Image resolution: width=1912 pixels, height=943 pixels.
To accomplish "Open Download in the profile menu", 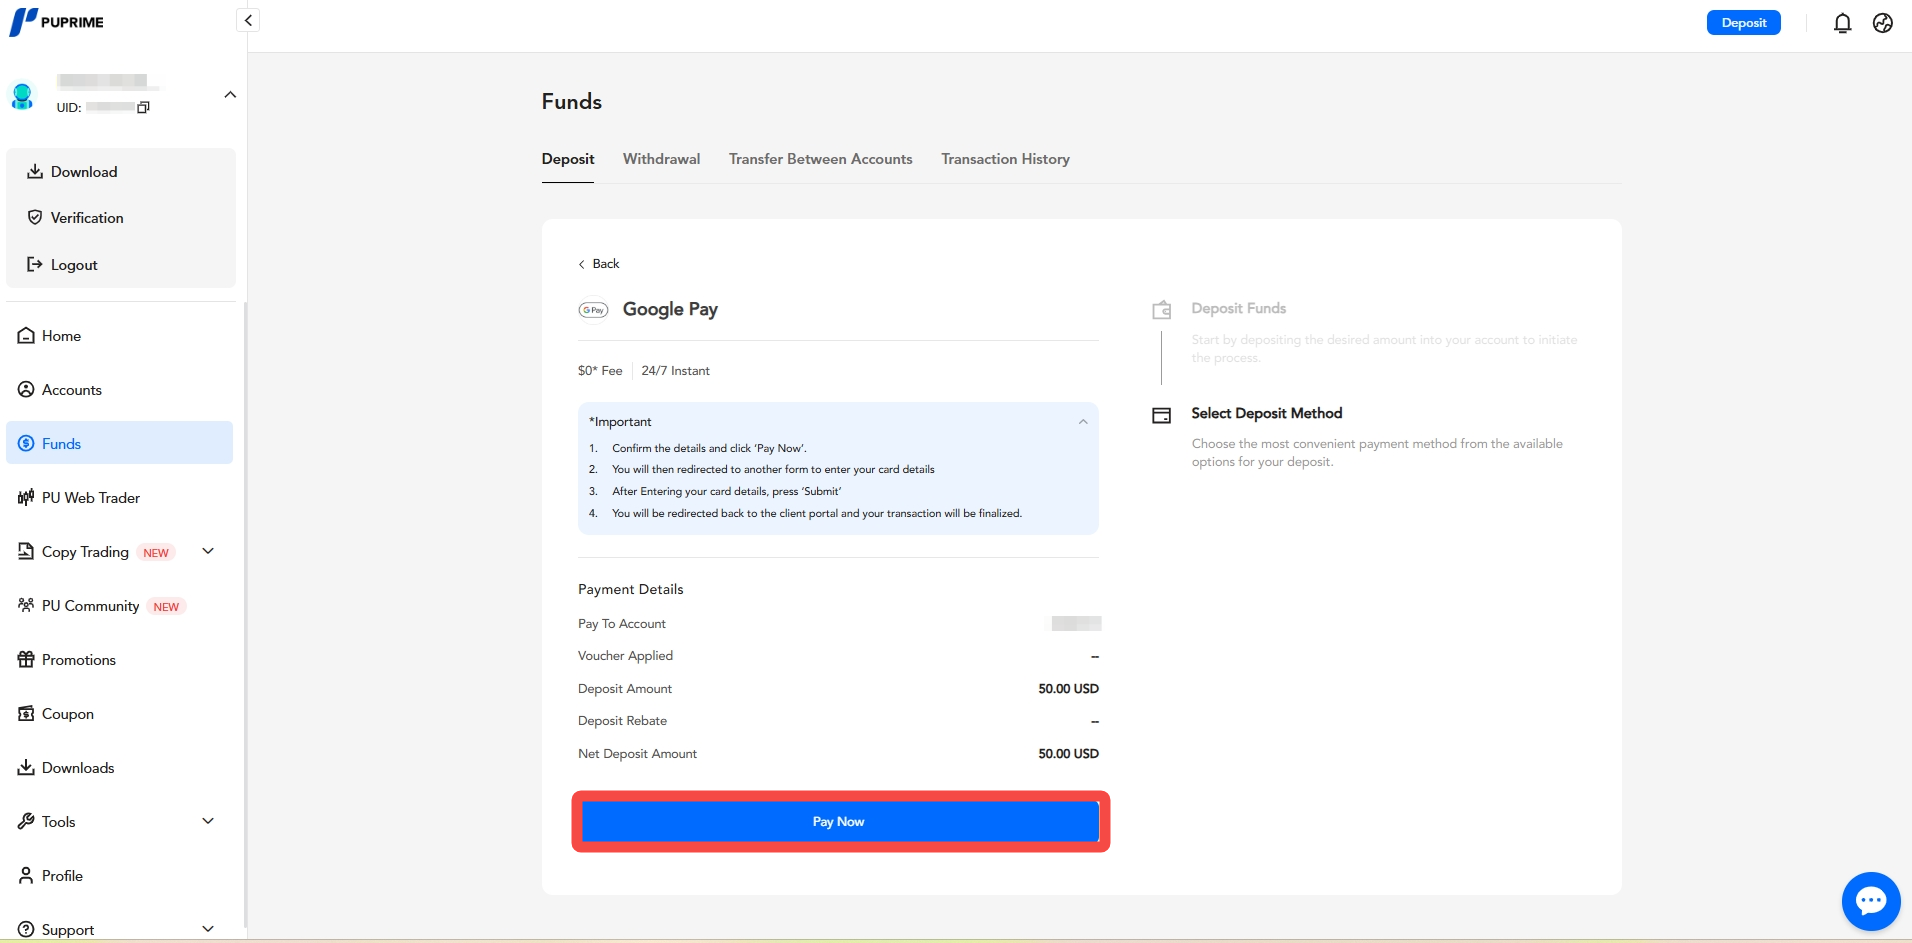I will click(121, 172).
